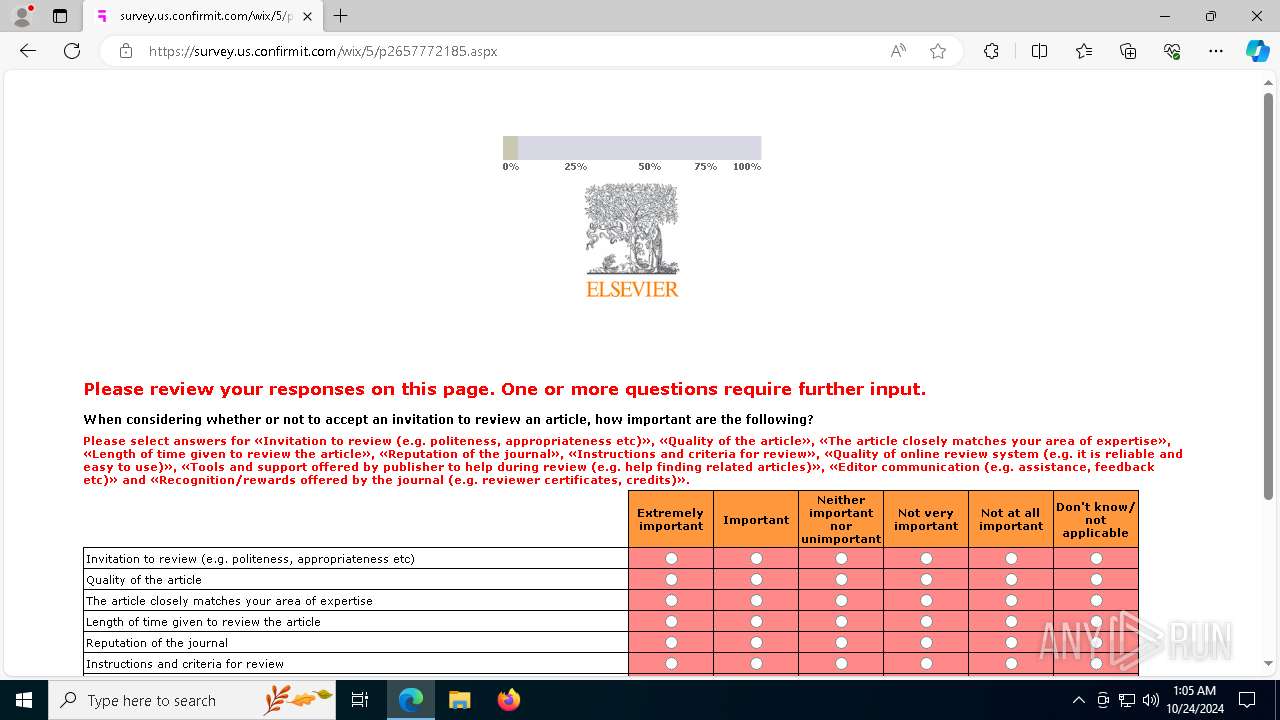Click the survey progress bar
Screen dimensions: 1280x720
click(x=632, y=148)
